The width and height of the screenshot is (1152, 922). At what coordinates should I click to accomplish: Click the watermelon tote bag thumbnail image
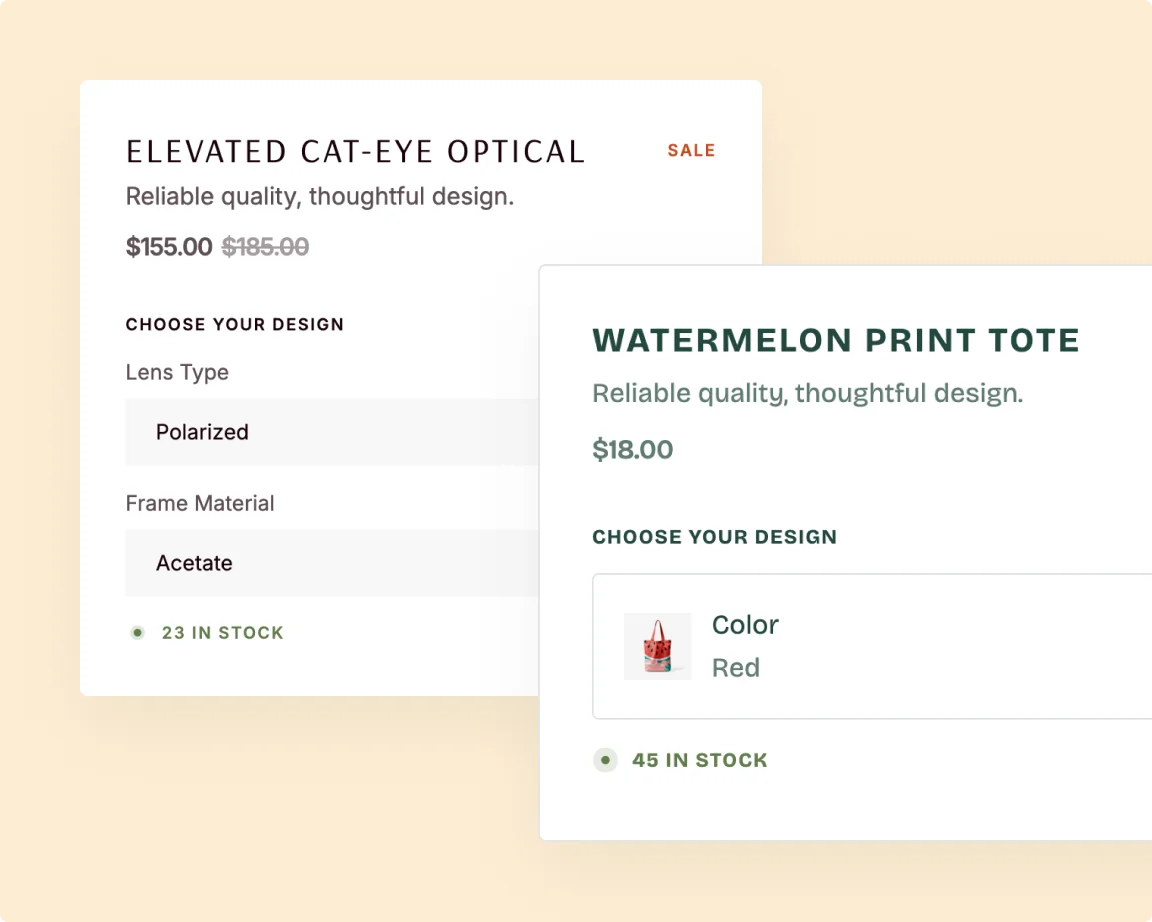pos(657,646)
